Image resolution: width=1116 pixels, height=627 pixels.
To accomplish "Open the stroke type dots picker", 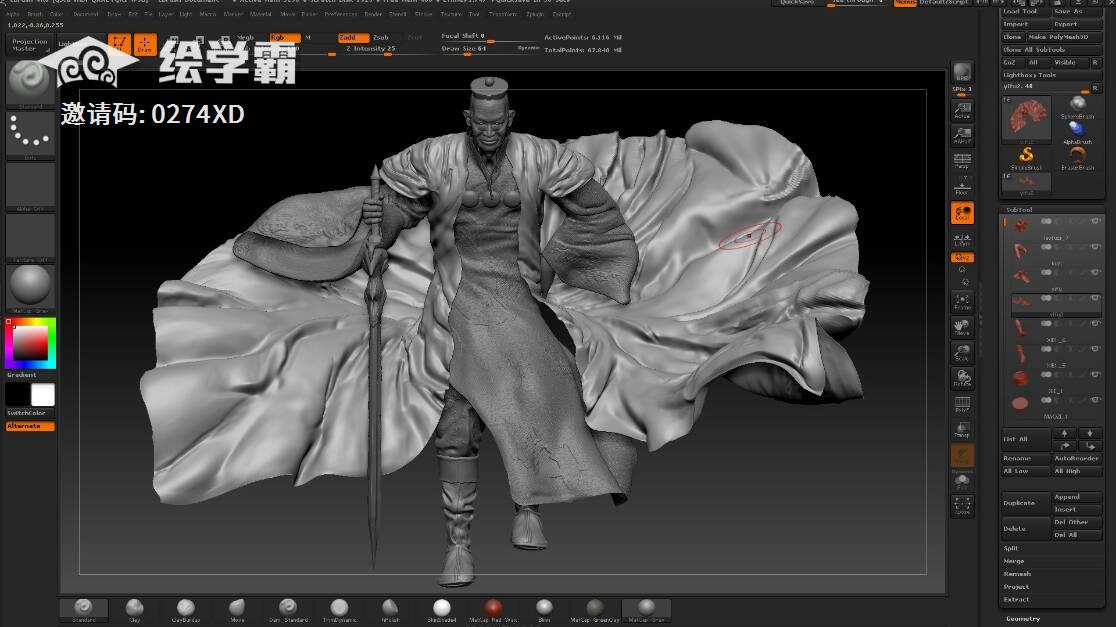I will click(x=31, y=135).
